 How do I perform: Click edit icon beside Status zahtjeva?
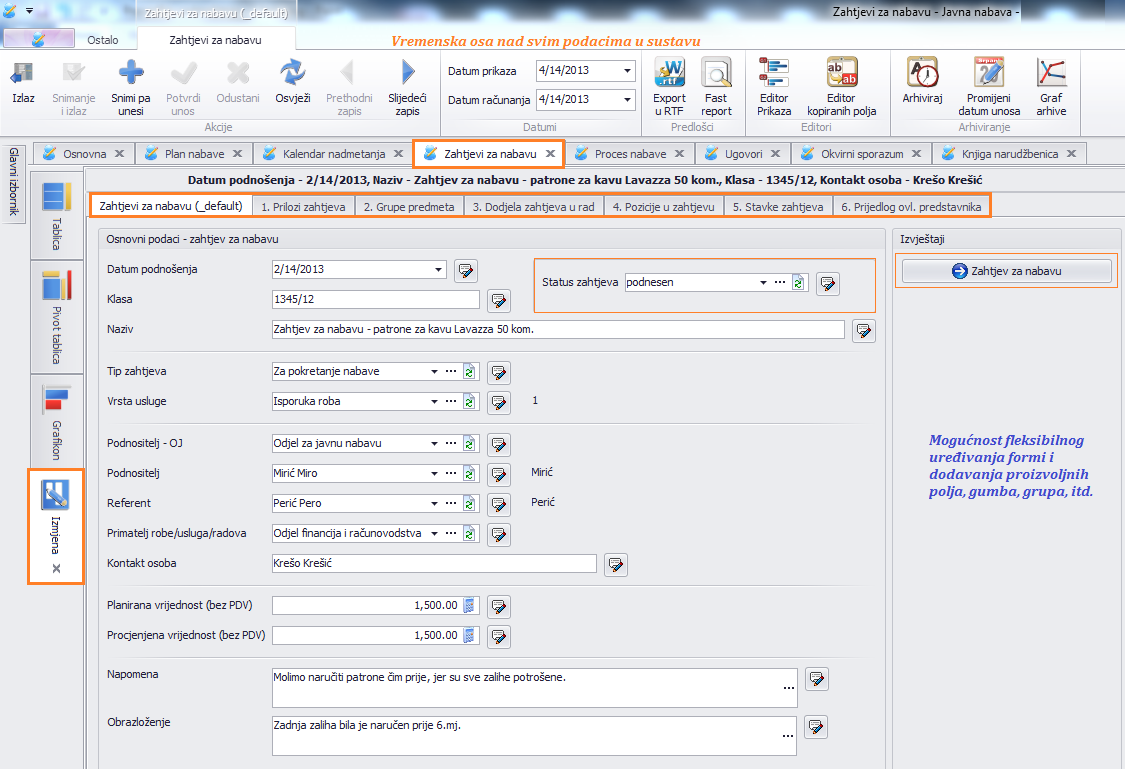828,283
